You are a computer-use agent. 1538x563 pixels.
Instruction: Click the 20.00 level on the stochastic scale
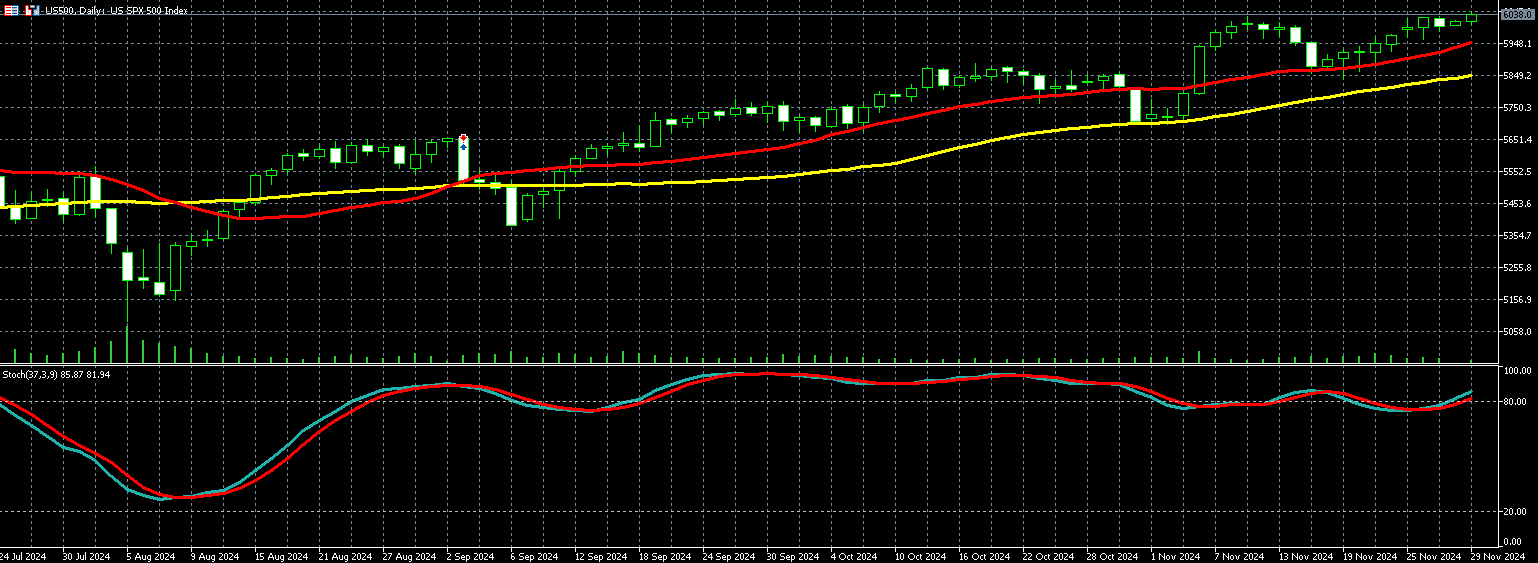pyautogui.click(x=1518, y=512)
